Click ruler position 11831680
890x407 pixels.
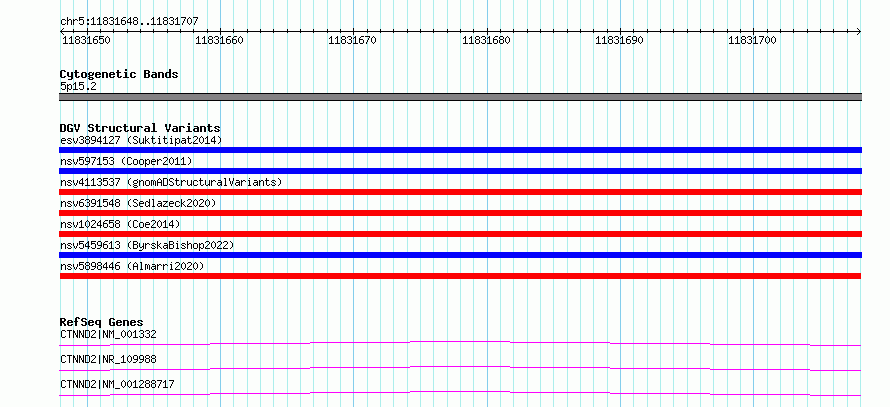pyautogui.click(x=486, y=41)
